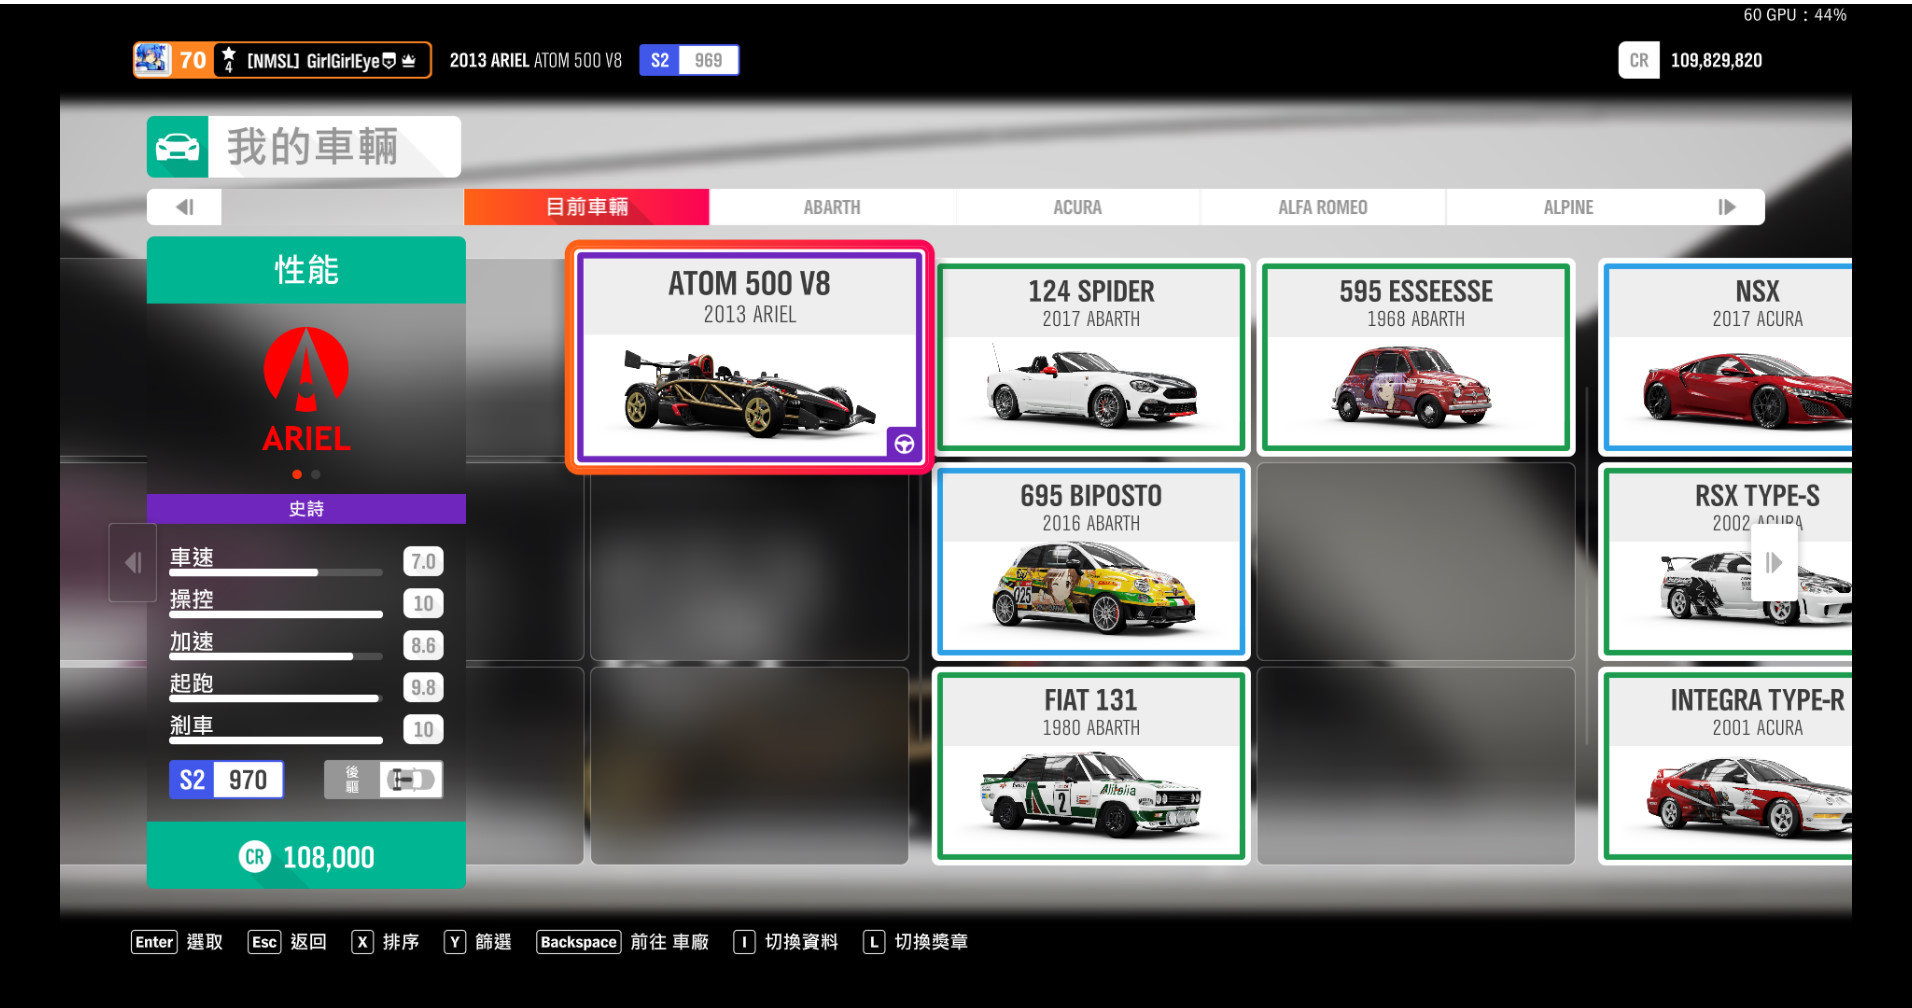1912x1008 pixels.
Task: Go to previous manufacturer tabs arrow
Action: 184,207
